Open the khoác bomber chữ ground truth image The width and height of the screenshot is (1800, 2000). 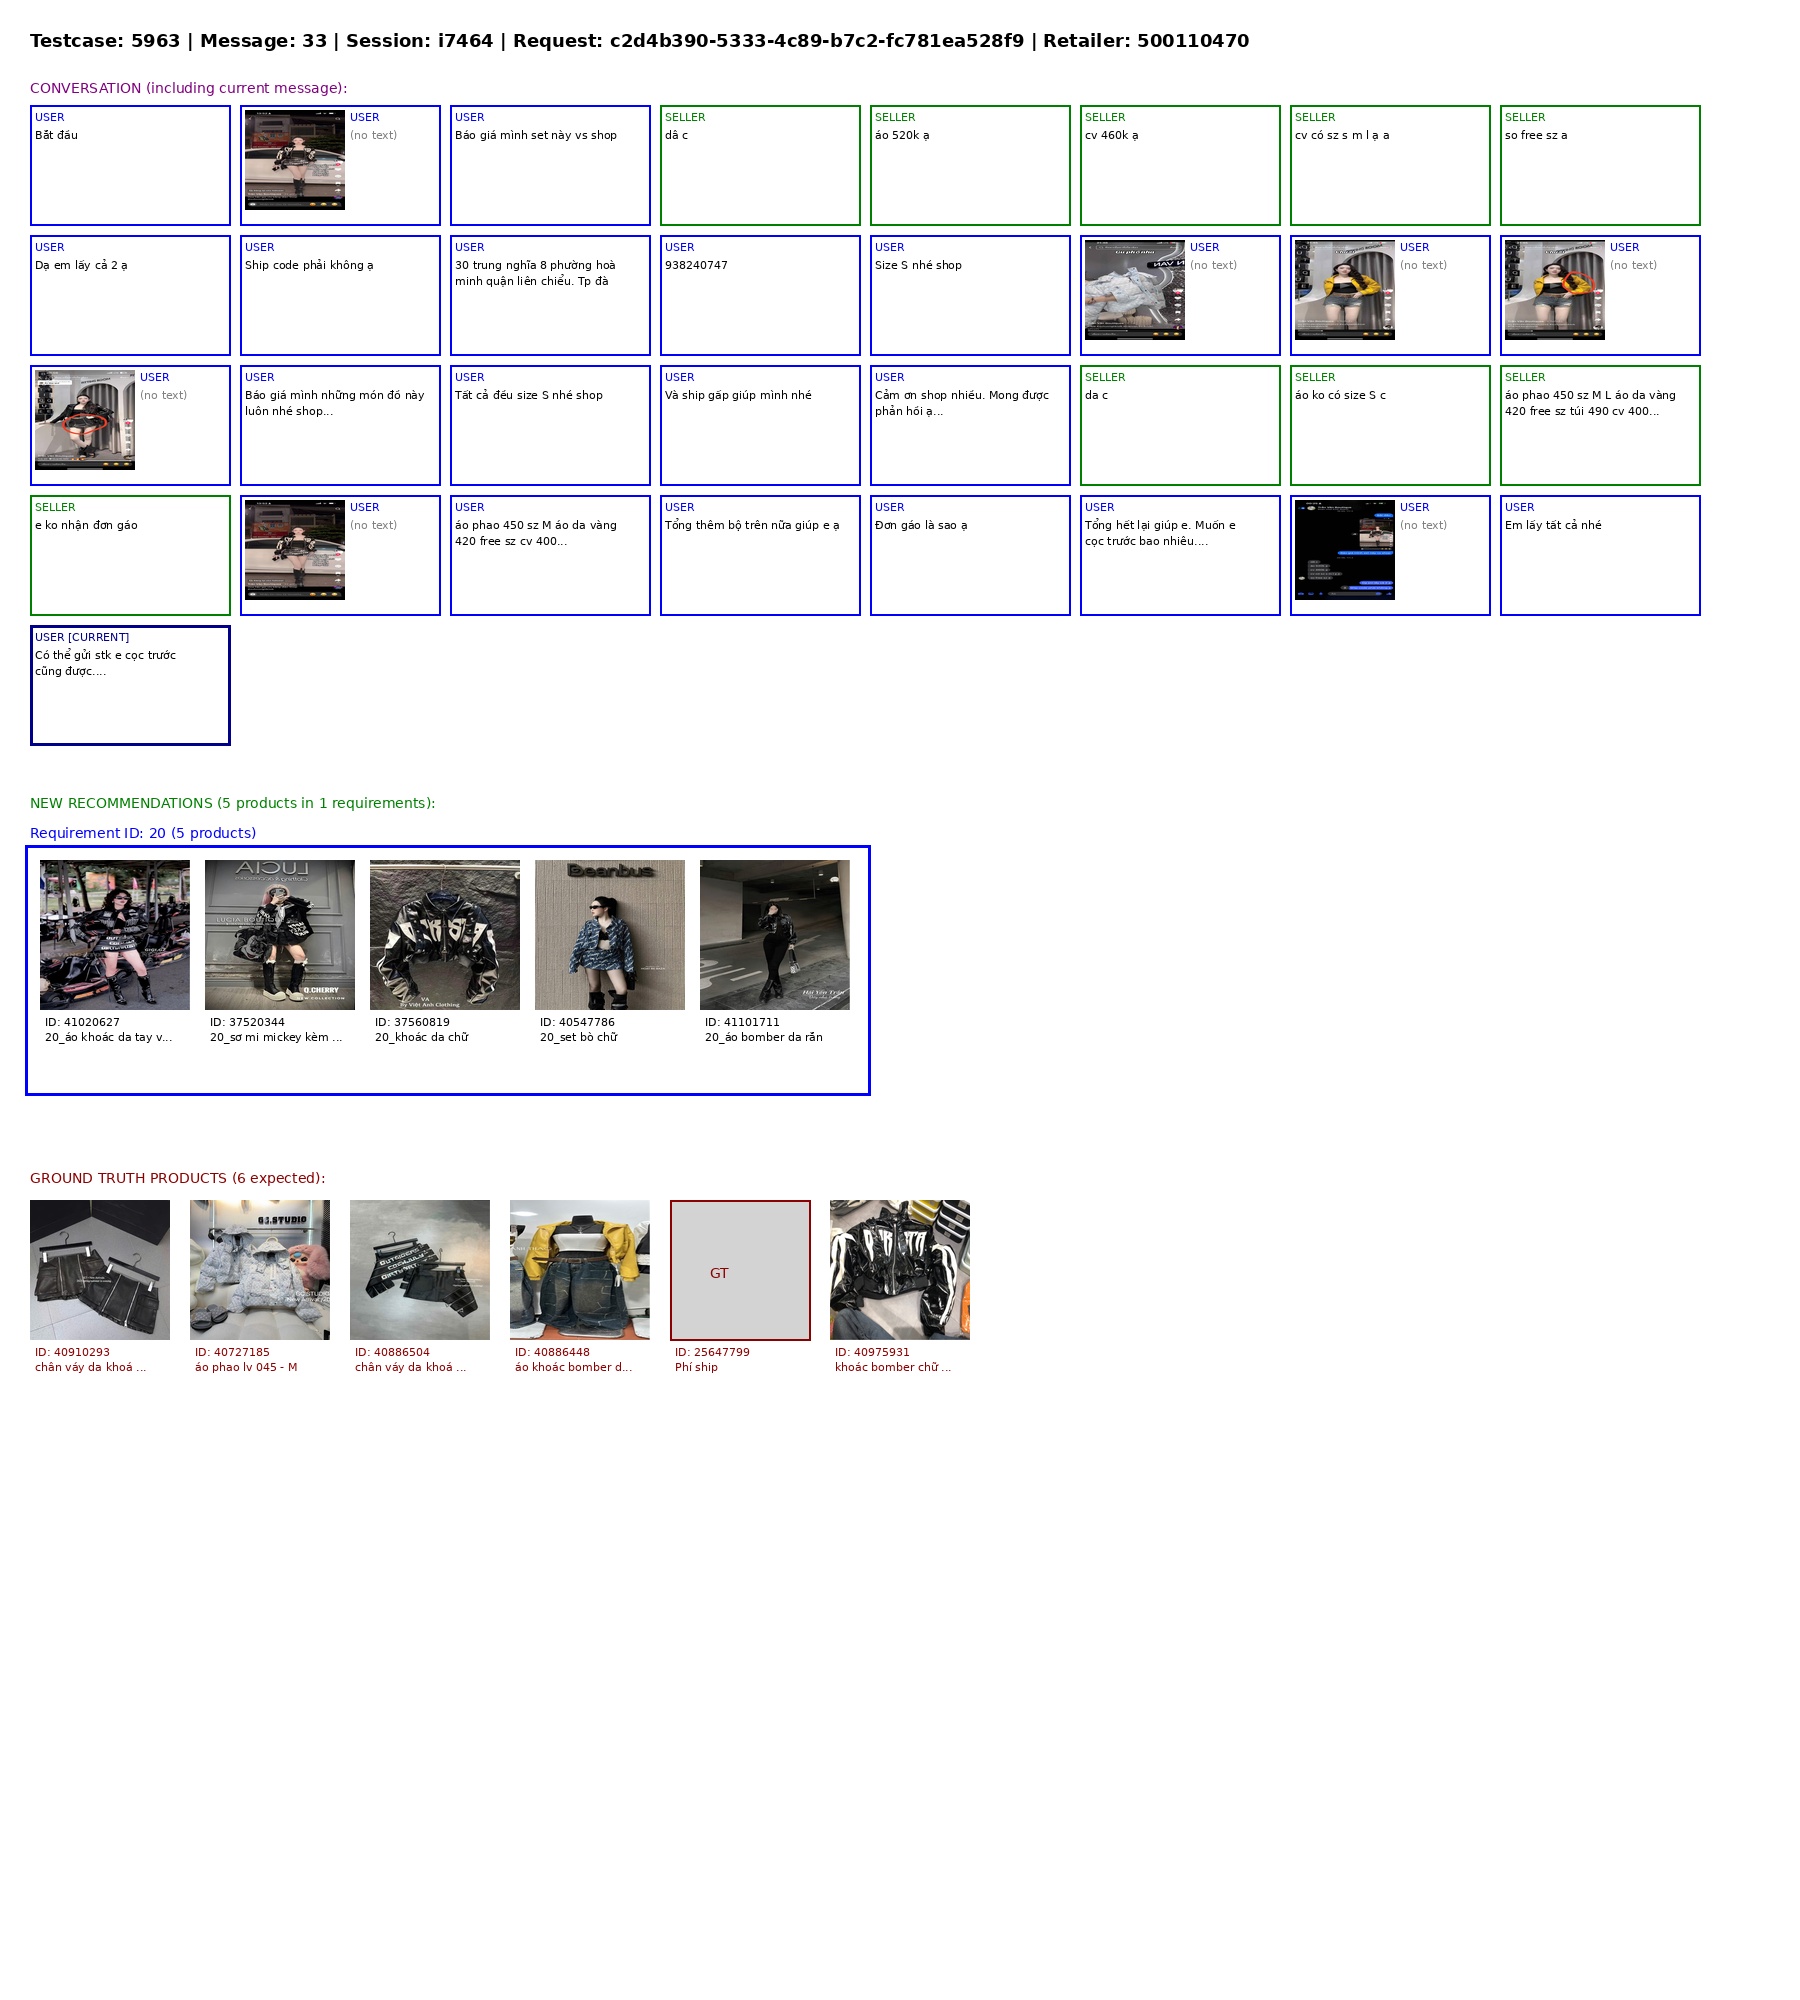click(x=900, y=1269)
